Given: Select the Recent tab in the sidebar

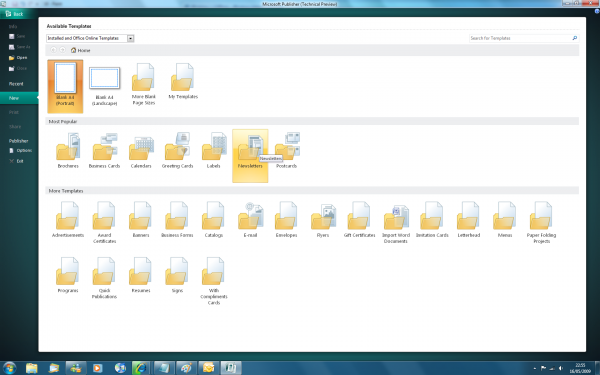Looking at the screenshot, I should tap(16, 84).
